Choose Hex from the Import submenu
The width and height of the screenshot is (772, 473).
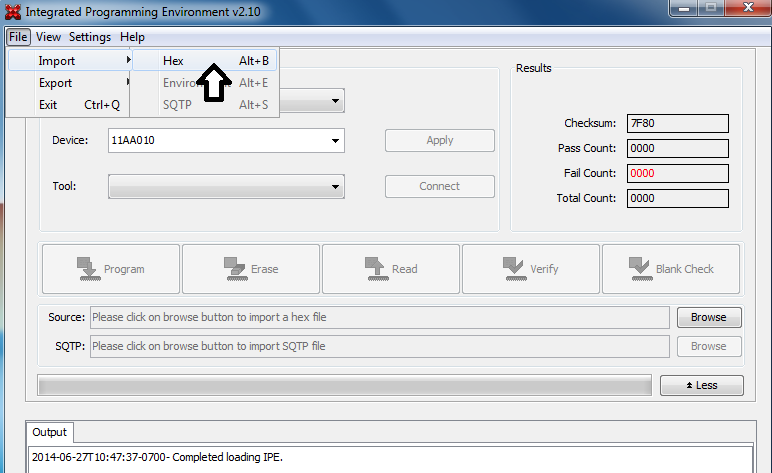point(205,61)
